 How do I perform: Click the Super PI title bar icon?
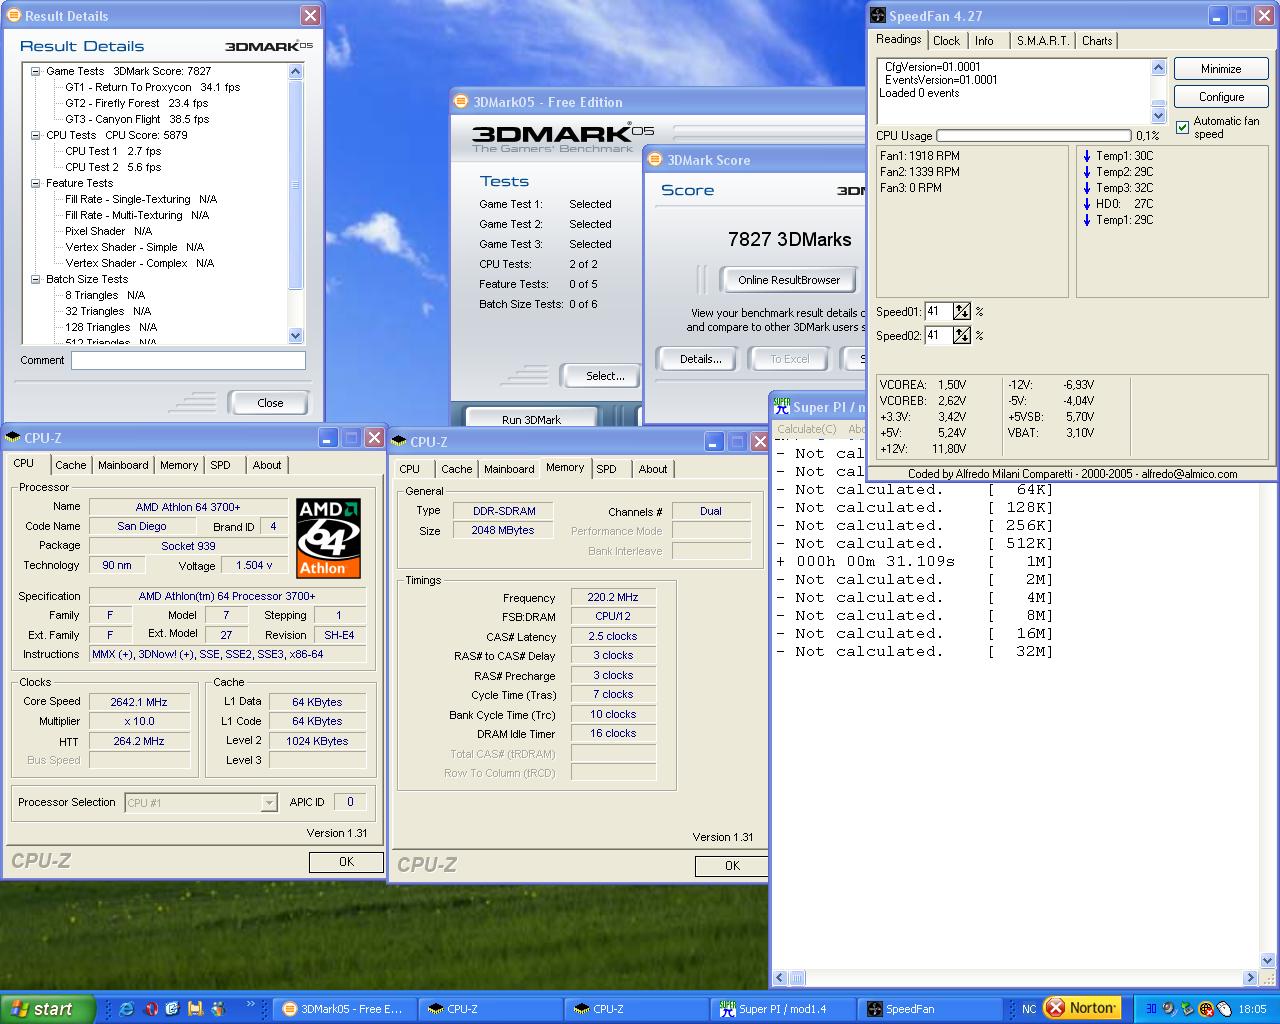click(x=781, y=406)
